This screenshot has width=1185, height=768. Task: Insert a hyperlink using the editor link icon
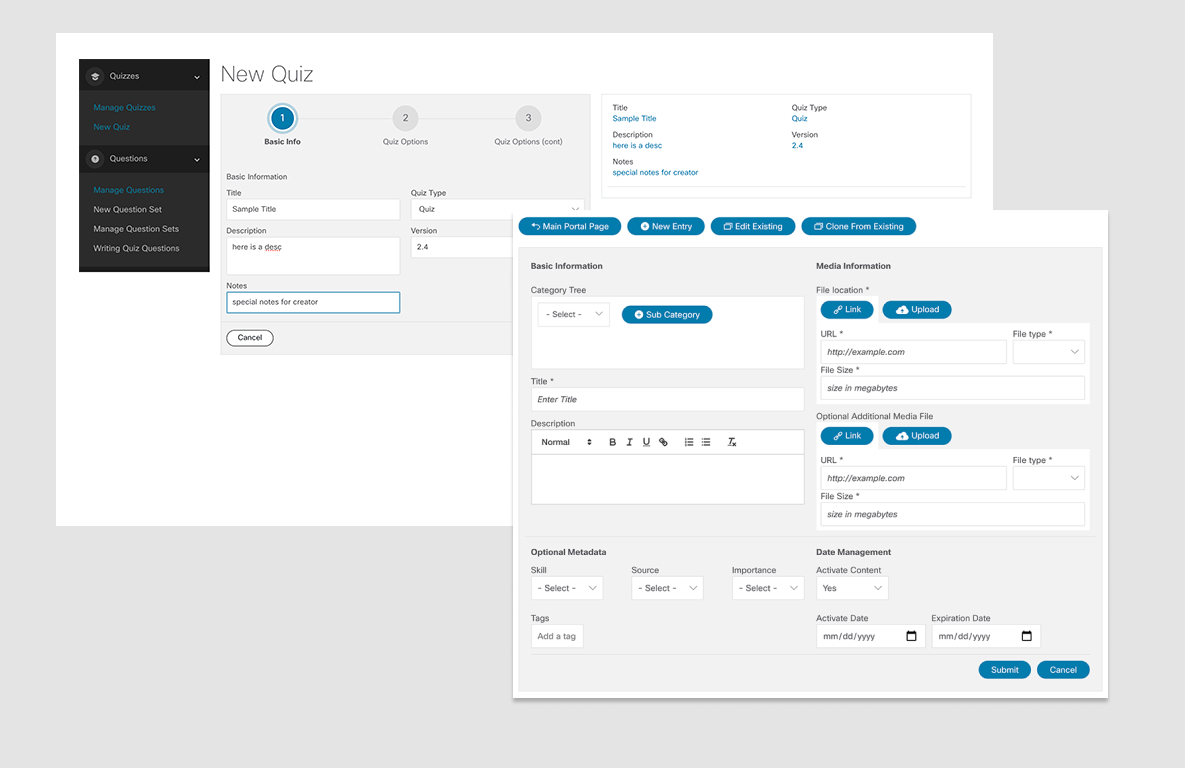pos(663,441)
